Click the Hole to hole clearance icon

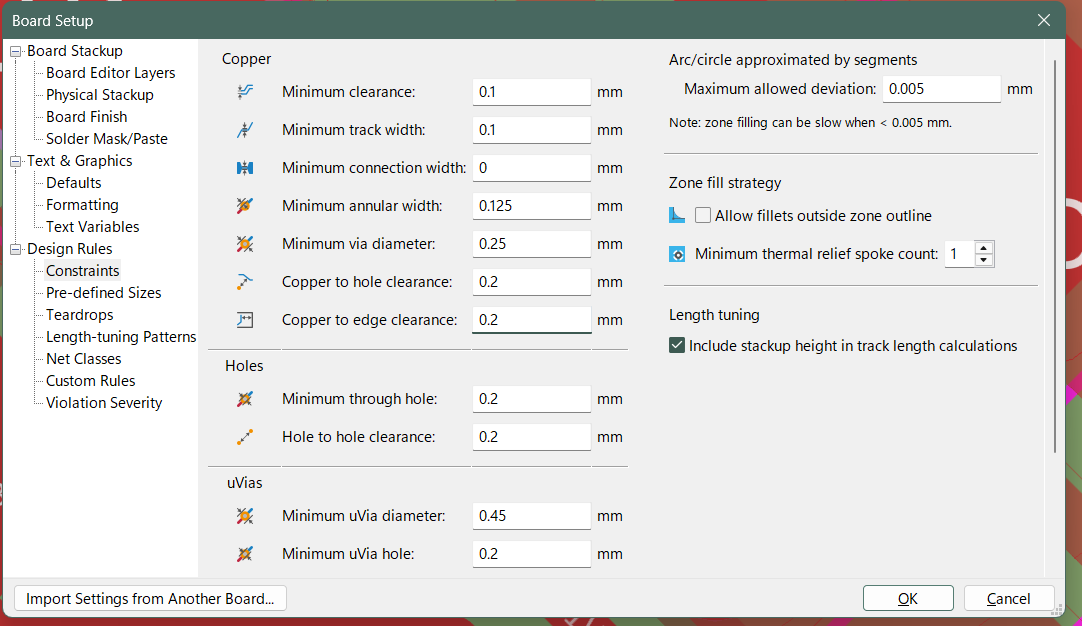[245, 437]
